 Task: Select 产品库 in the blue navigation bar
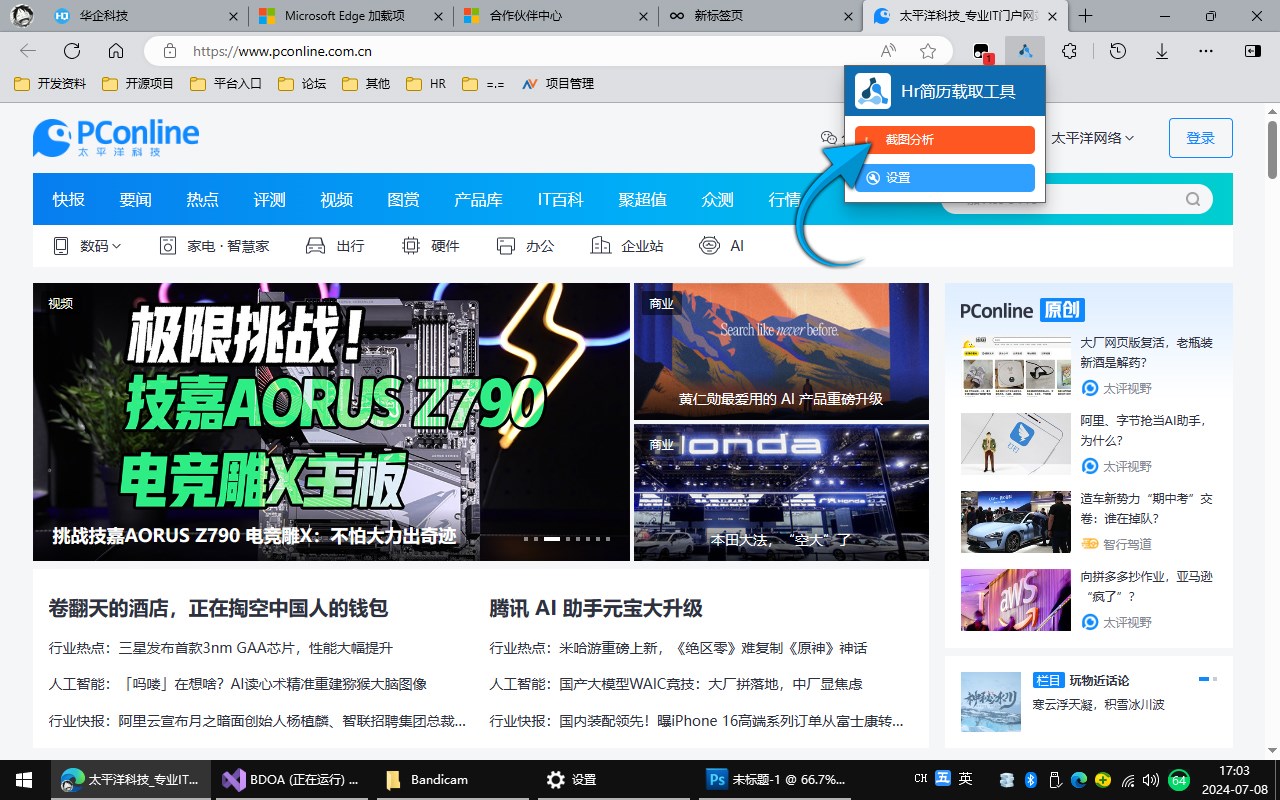click(x=478, y=199)
